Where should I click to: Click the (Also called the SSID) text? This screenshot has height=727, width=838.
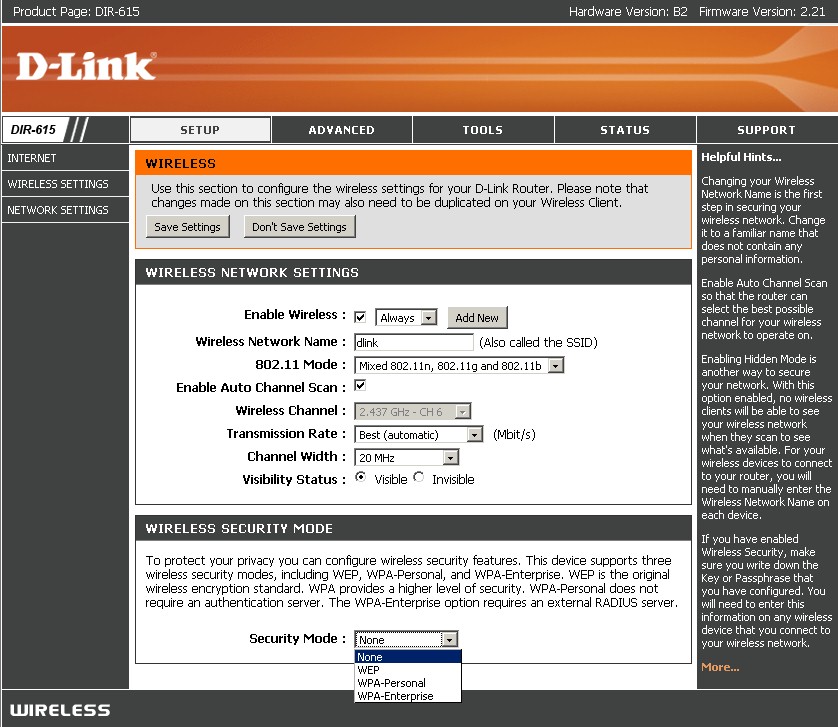tap(538, 343)
